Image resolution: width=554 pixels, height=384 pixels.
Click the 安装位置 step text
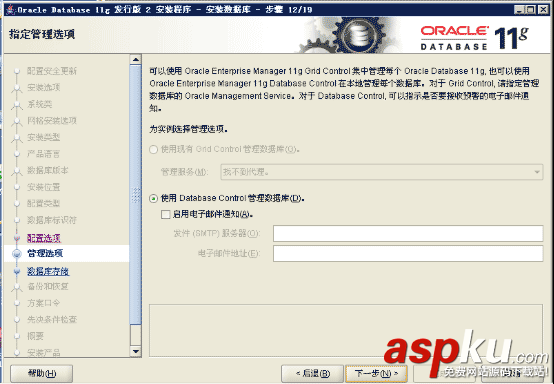click(x=44, y=187)
